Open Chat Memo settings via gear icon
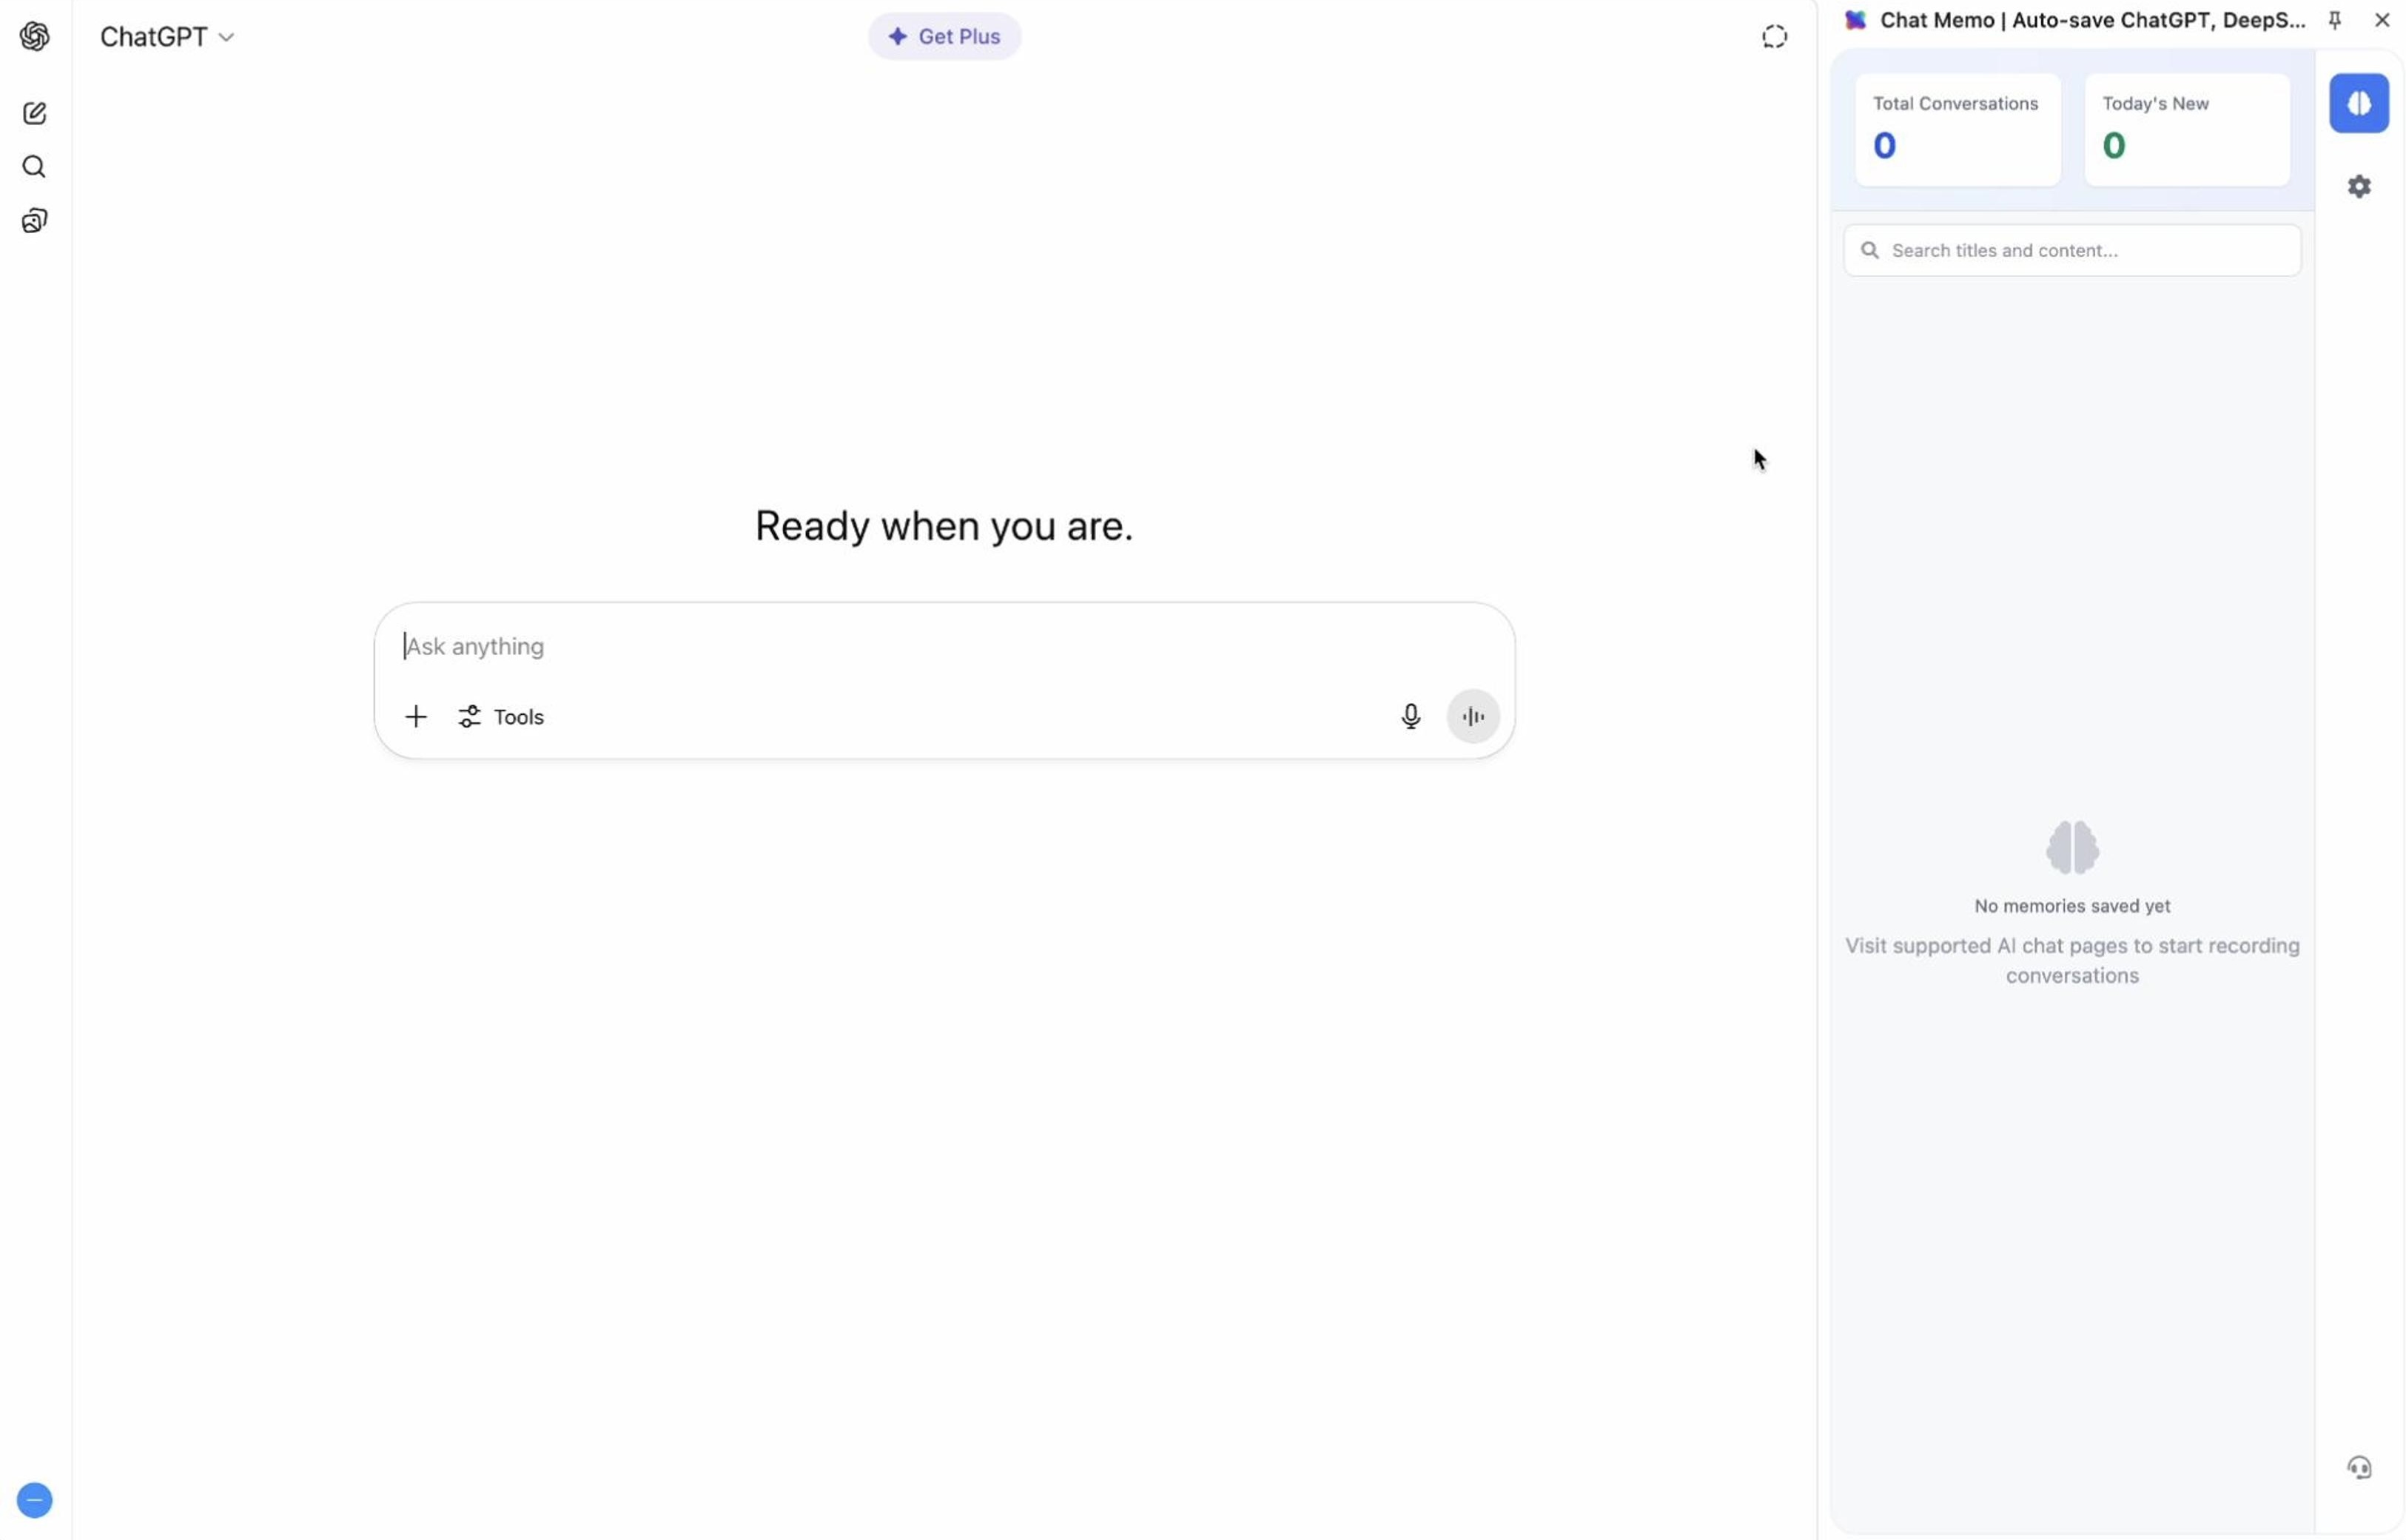 (2358, 186)
